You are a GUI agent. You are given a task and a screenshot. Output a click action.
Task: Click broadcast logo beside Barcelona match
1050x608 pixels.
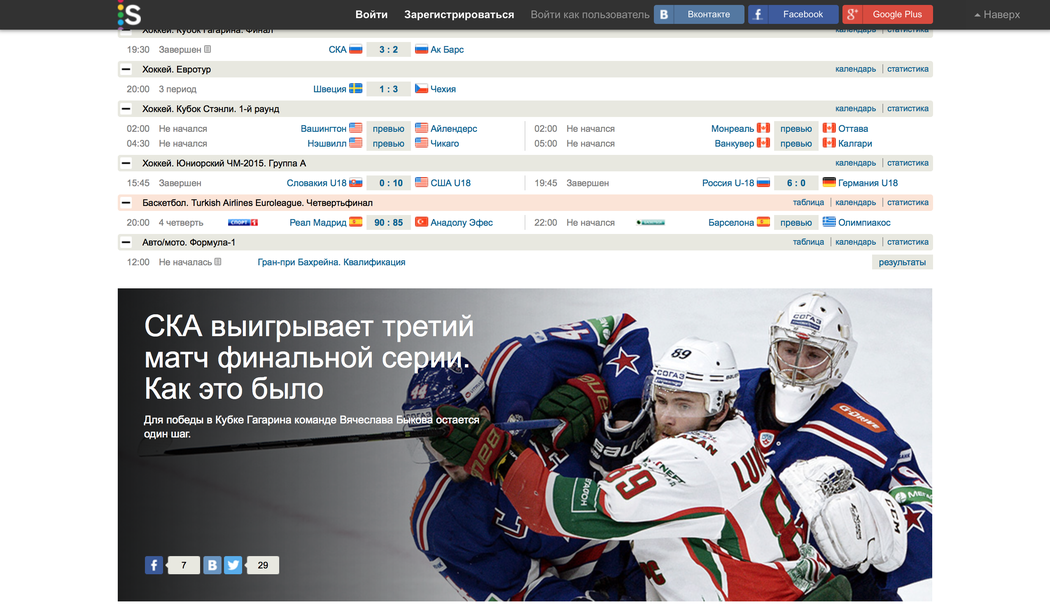pos(650,223)
